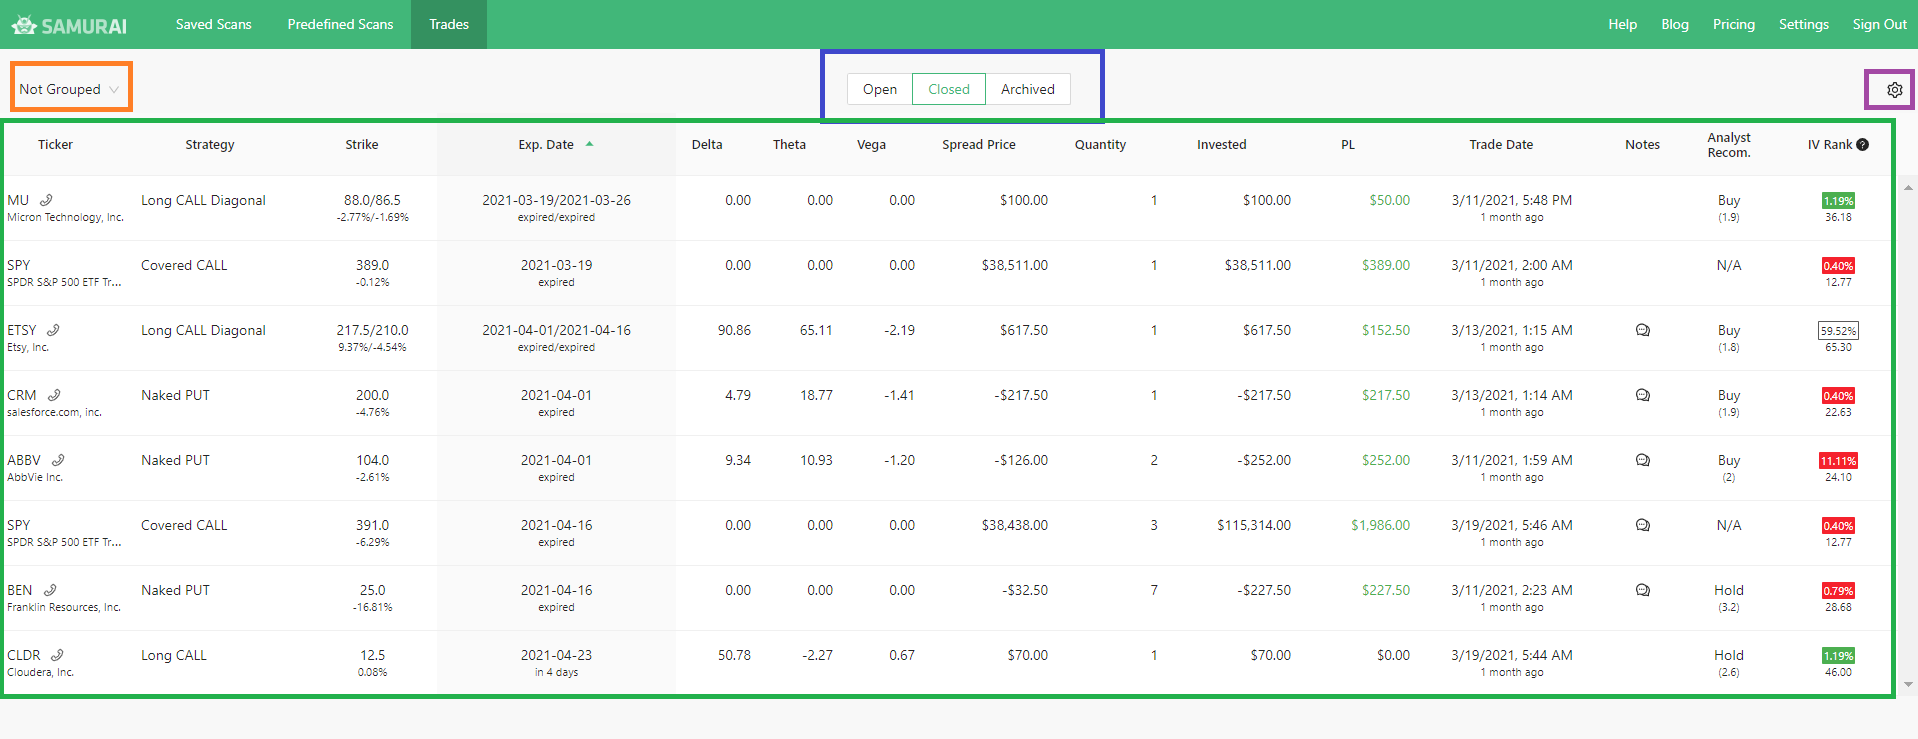Click the table scrollbar down arrow

tap(1908, 685)
